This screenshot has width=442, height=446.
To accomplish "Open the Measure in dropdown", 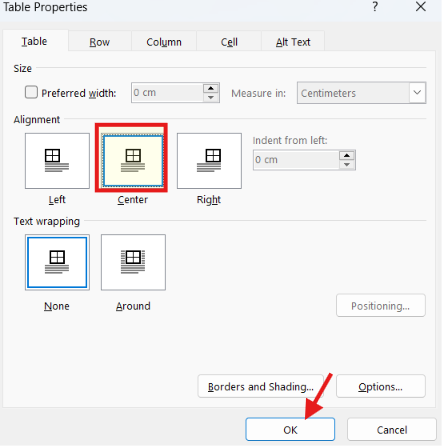I will (x=417, y=93).
